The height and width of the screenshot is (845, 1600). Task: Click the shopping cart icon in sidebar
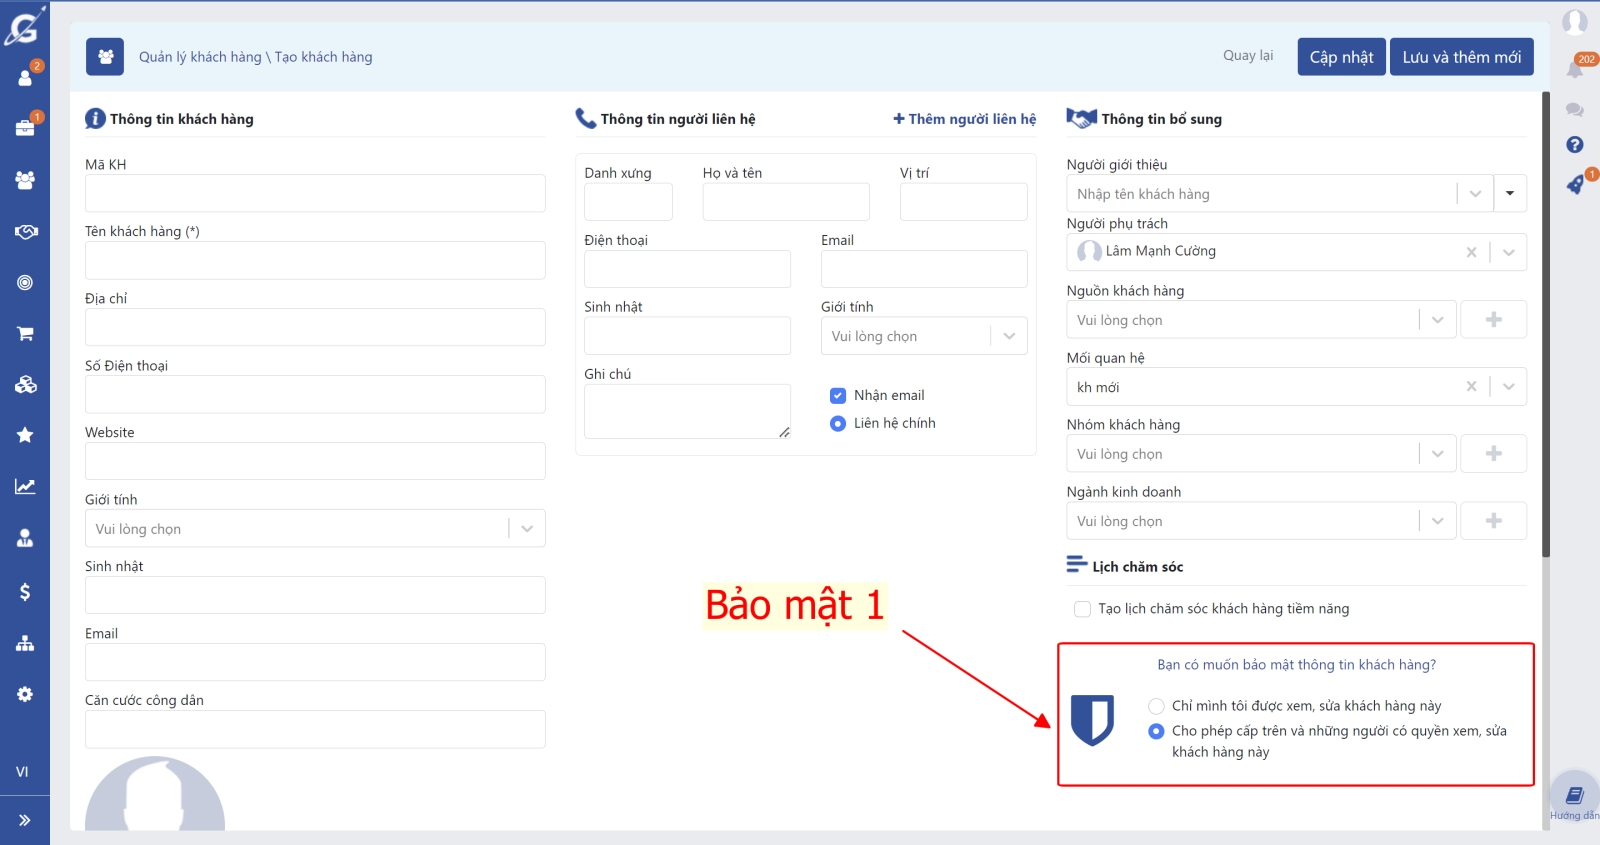coord(25,333)
